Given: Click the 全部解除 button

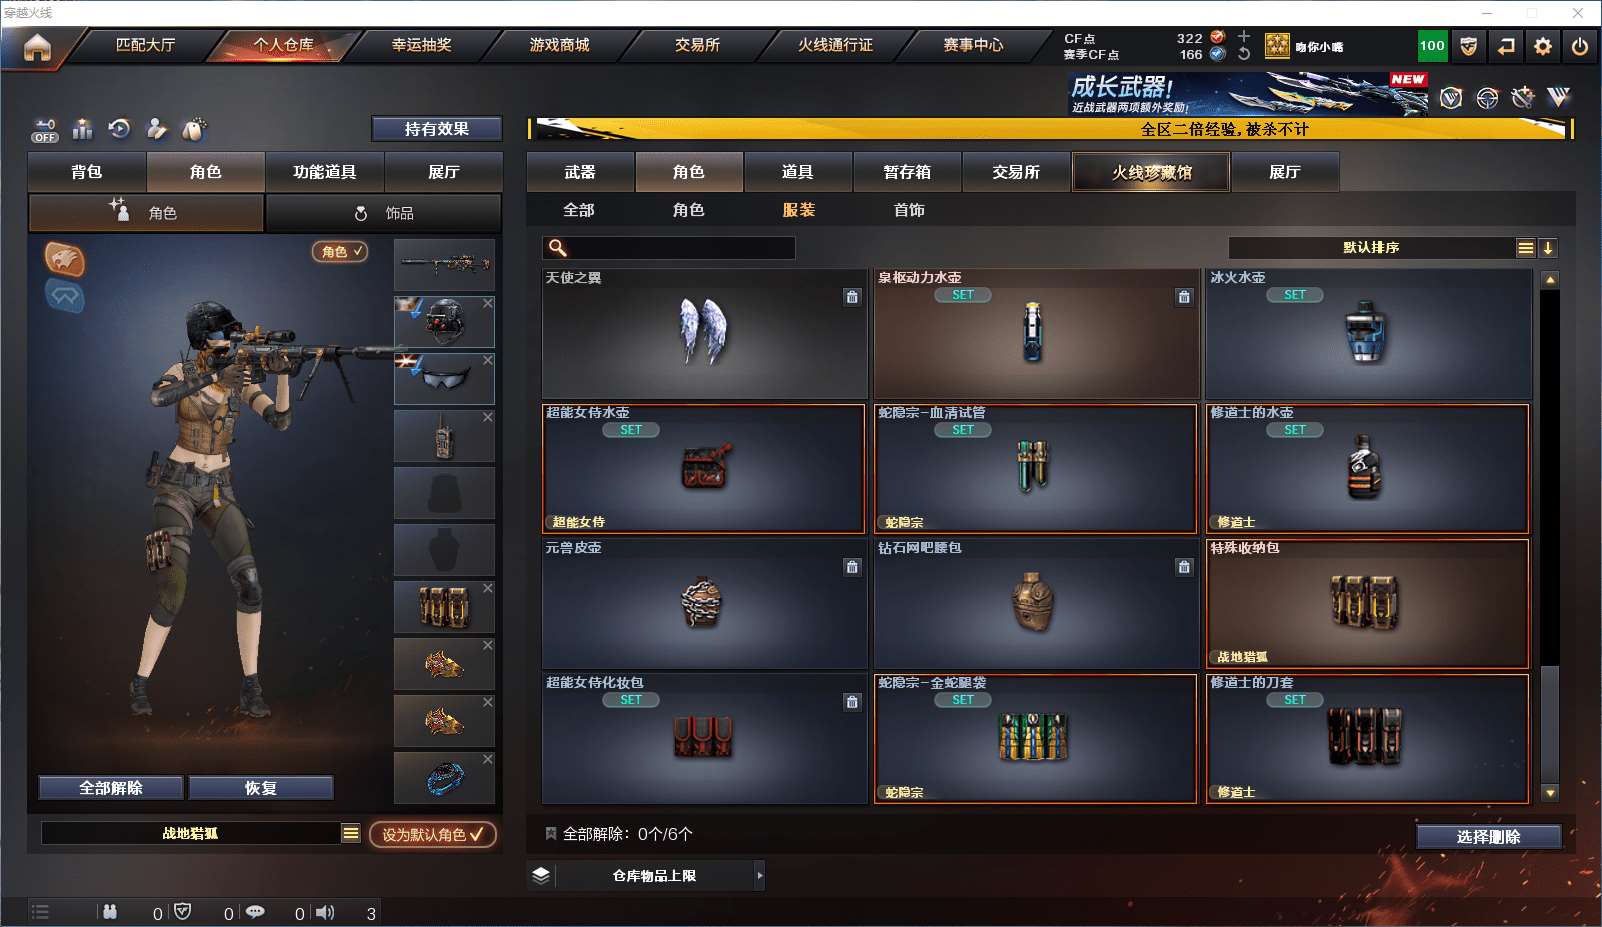Looking at the screenshot, I should click(x=111, y=788).
